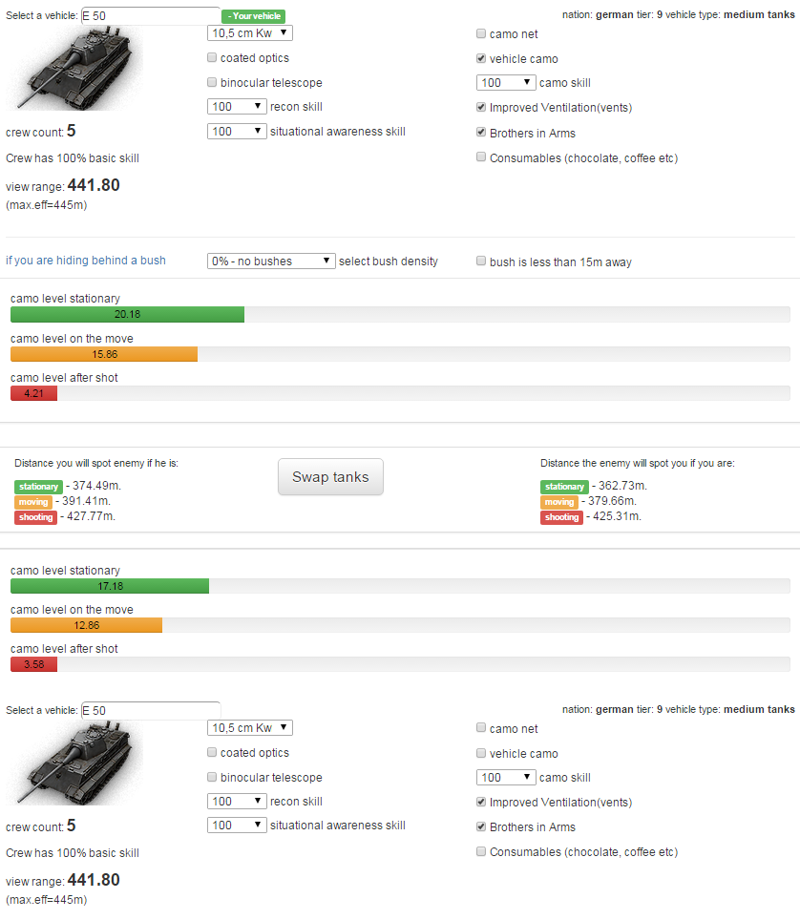This screenshot has width=800, height=920.
Task: Click the right-side green stationary badge
Action: click(564, 486)
